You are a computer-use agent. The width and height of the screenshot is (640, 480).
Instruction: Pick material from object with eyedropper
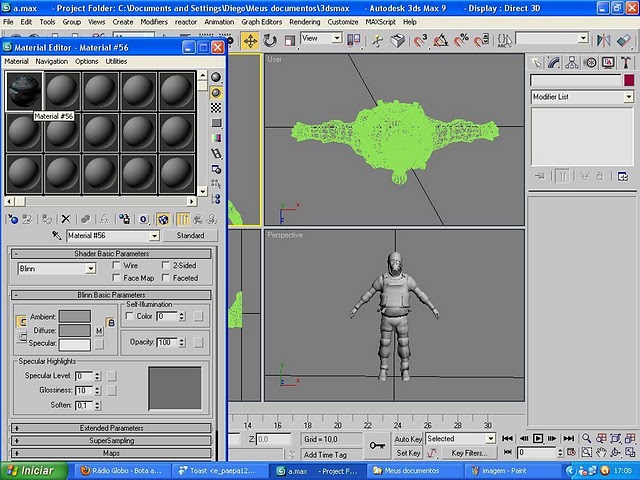click(x=56, y=236)
